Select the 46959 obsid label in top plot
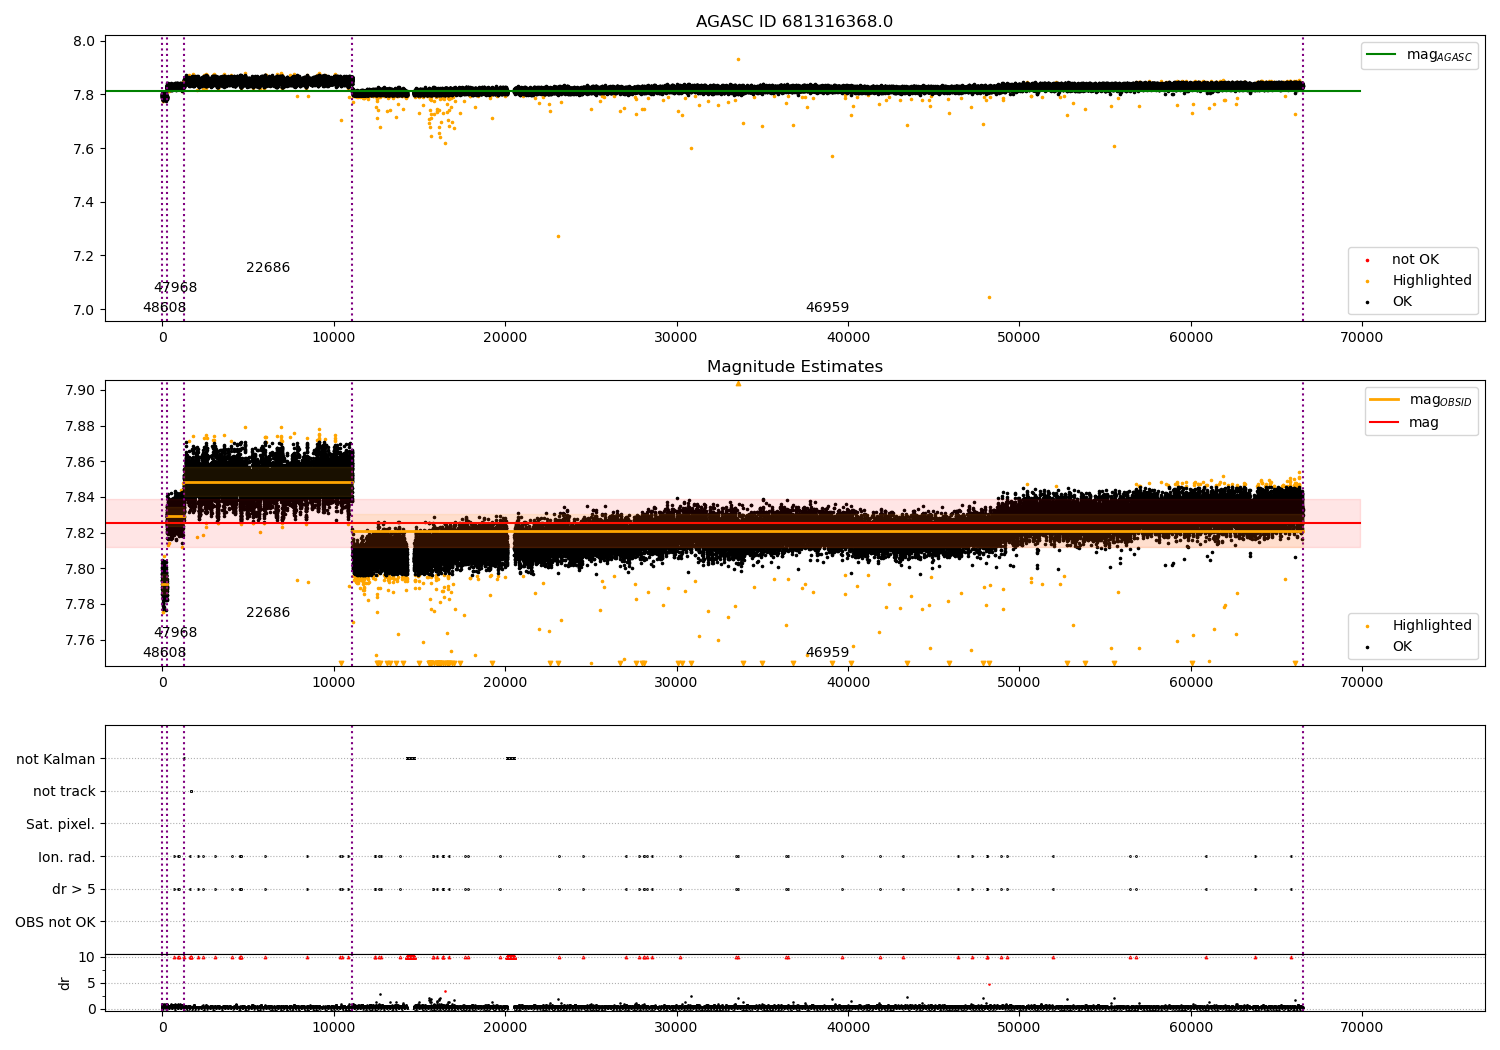 (x=827, y=308)
